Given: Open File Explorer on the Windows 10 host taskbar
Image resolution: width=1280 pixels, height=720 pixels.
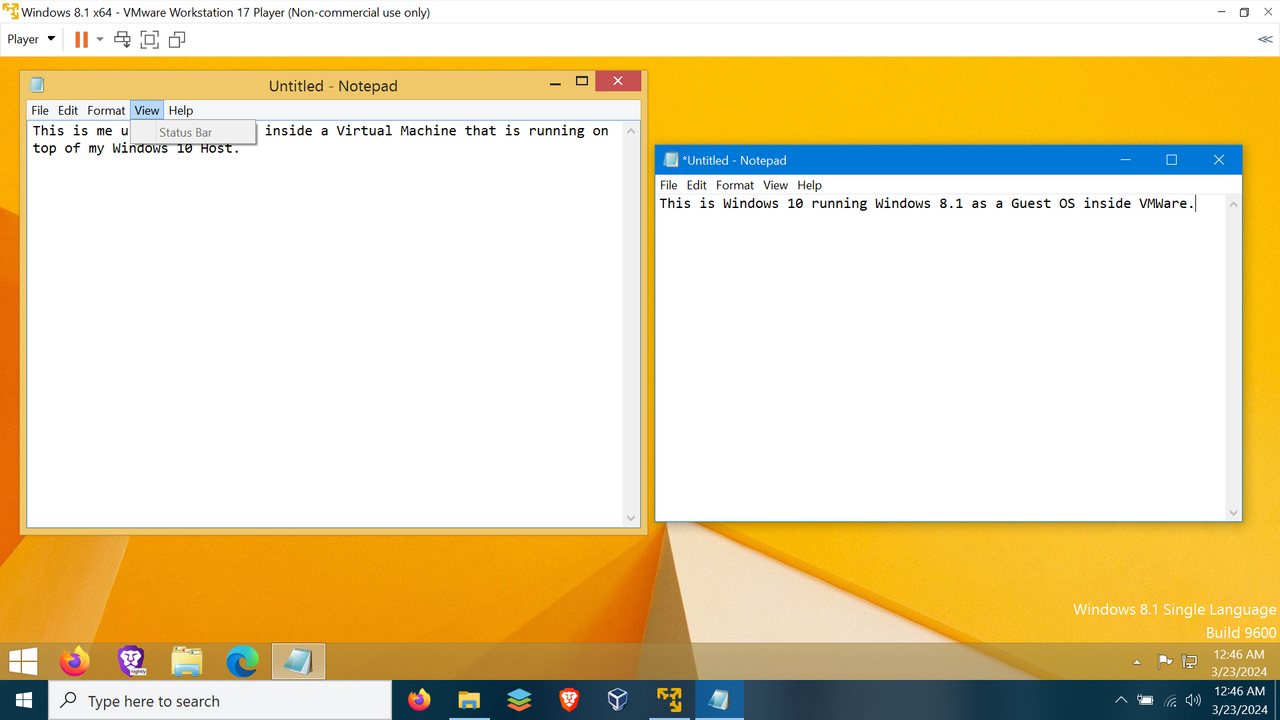Looking at the screenshot, I should (469, 701).
